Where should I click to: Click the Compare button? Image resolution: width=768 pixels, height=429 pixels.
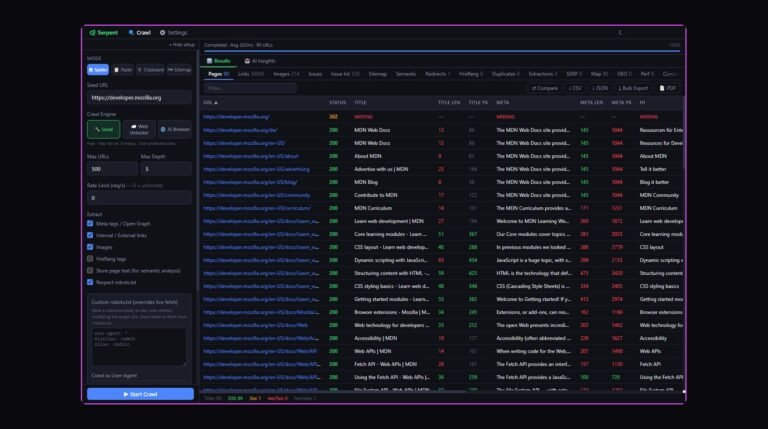[x=545, y=88]
